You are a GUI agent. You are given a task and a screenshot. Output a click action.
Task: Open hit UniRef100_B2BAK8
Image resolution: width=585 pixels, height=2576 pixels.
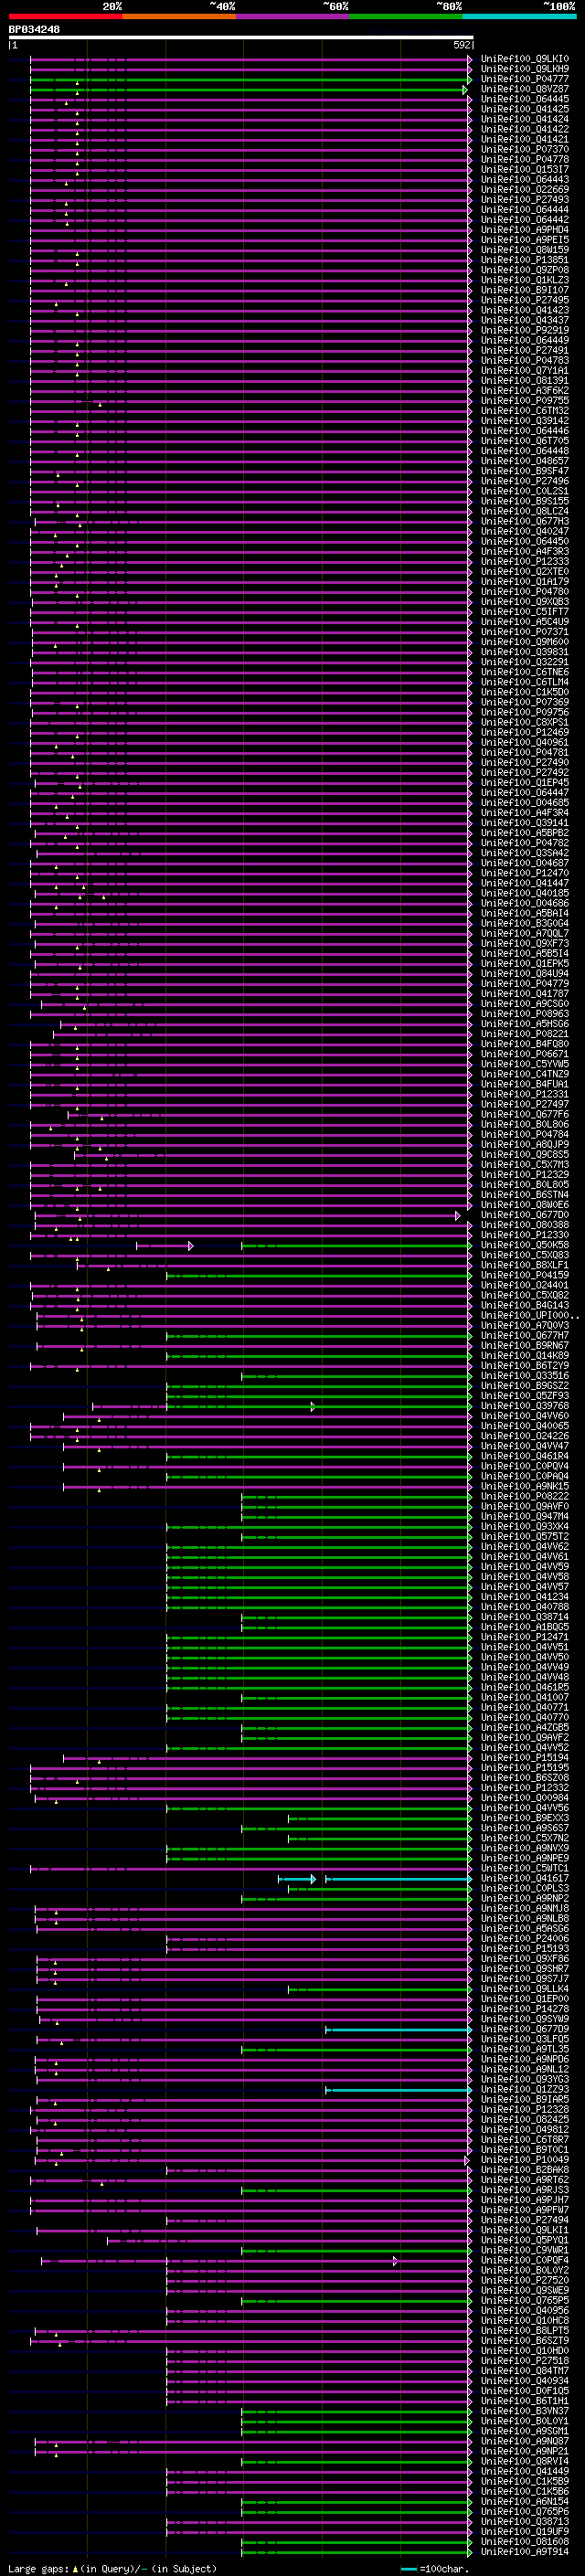(x=525, y=2171)
